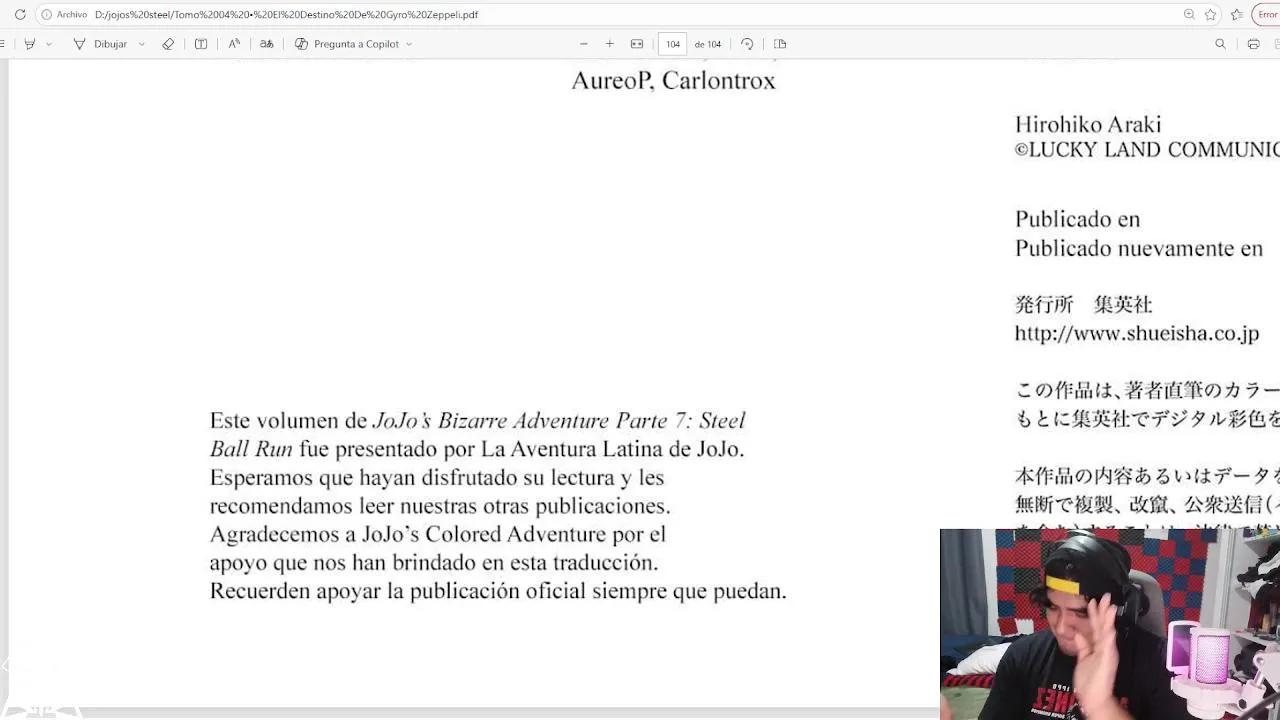The image size is (1280, 720).
Task: Click the webcam overlay of the streamer
Action: [x=1110, y=624]
